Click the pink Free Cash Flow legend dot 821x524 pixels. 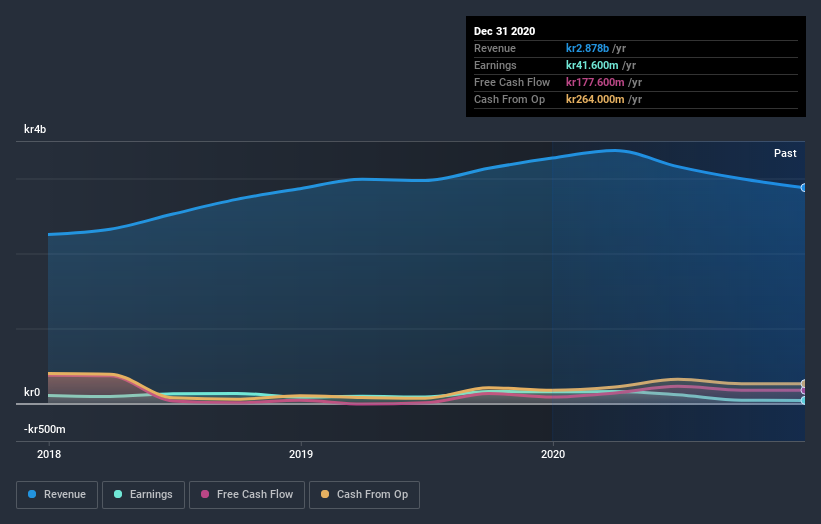coord(205,494)
